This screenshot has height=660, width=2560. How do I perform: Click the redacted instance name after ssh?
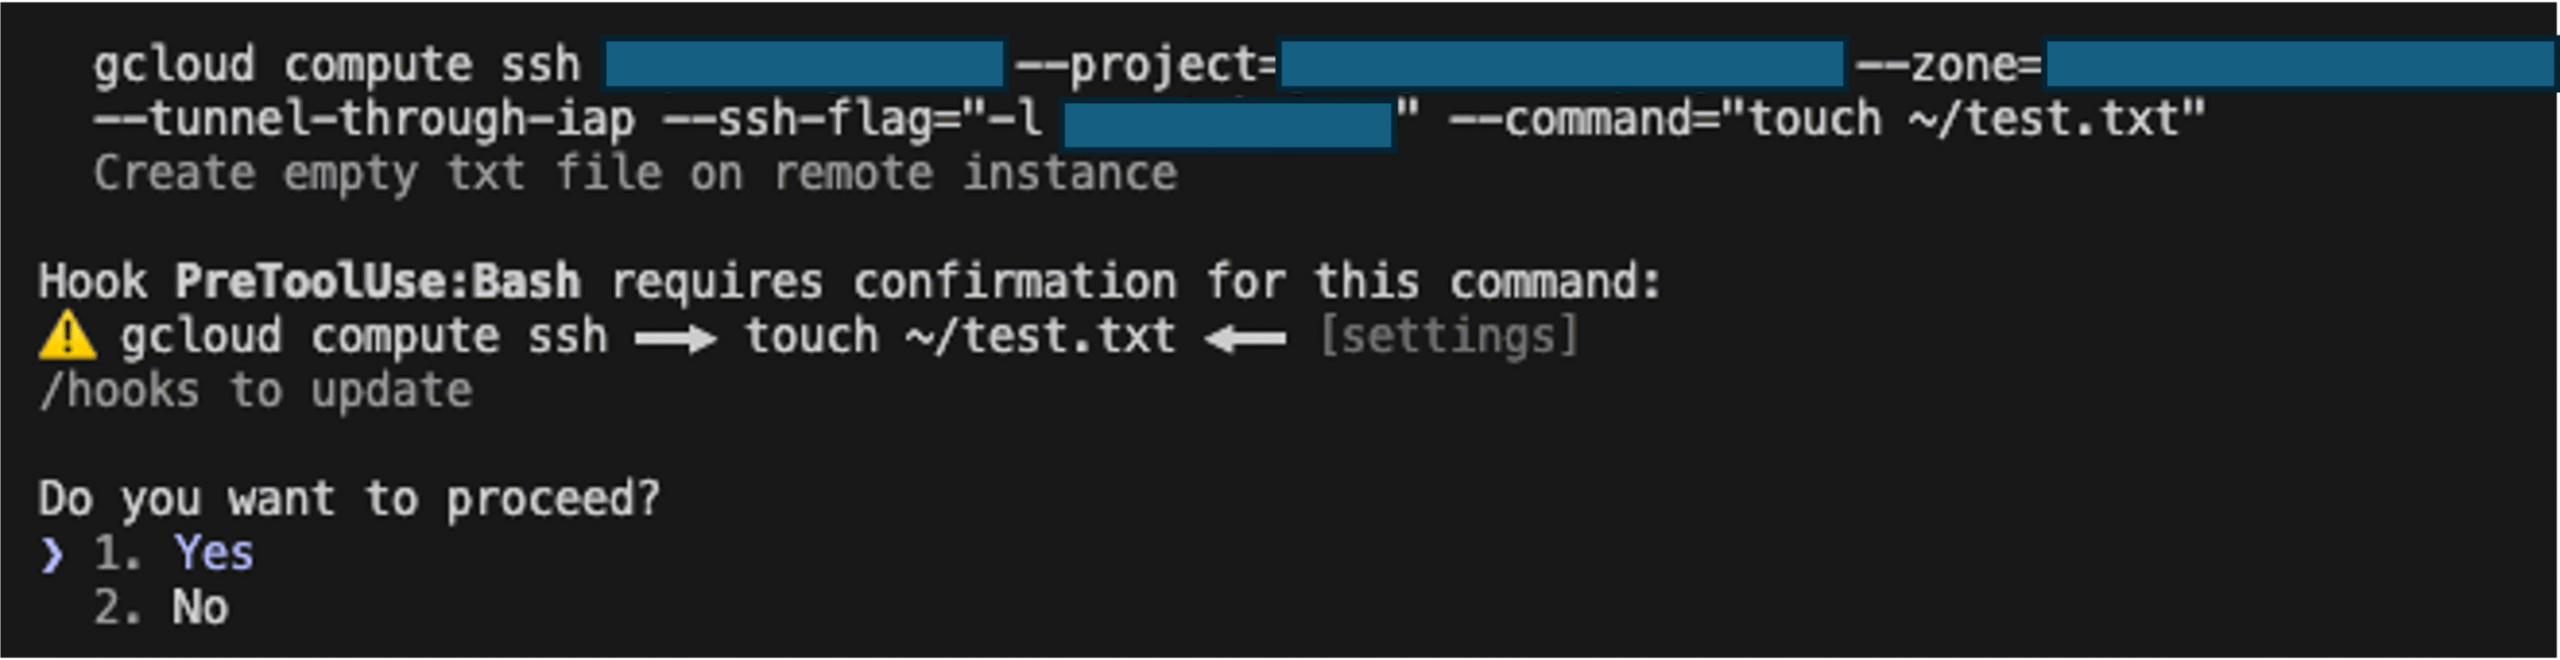tap(804, 65)
